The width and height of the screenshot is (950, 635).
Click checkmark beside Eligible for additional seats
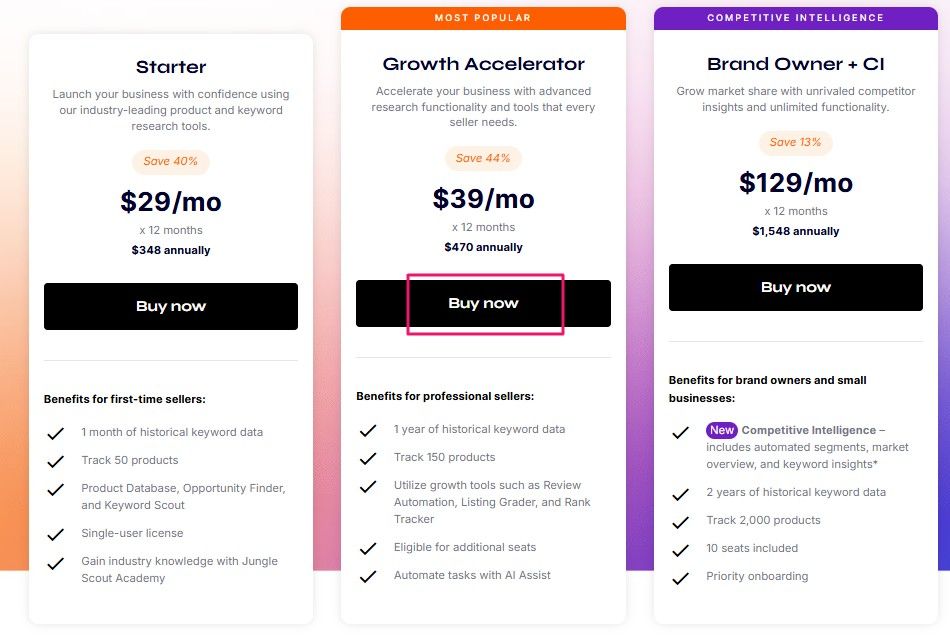coord(368,548)
